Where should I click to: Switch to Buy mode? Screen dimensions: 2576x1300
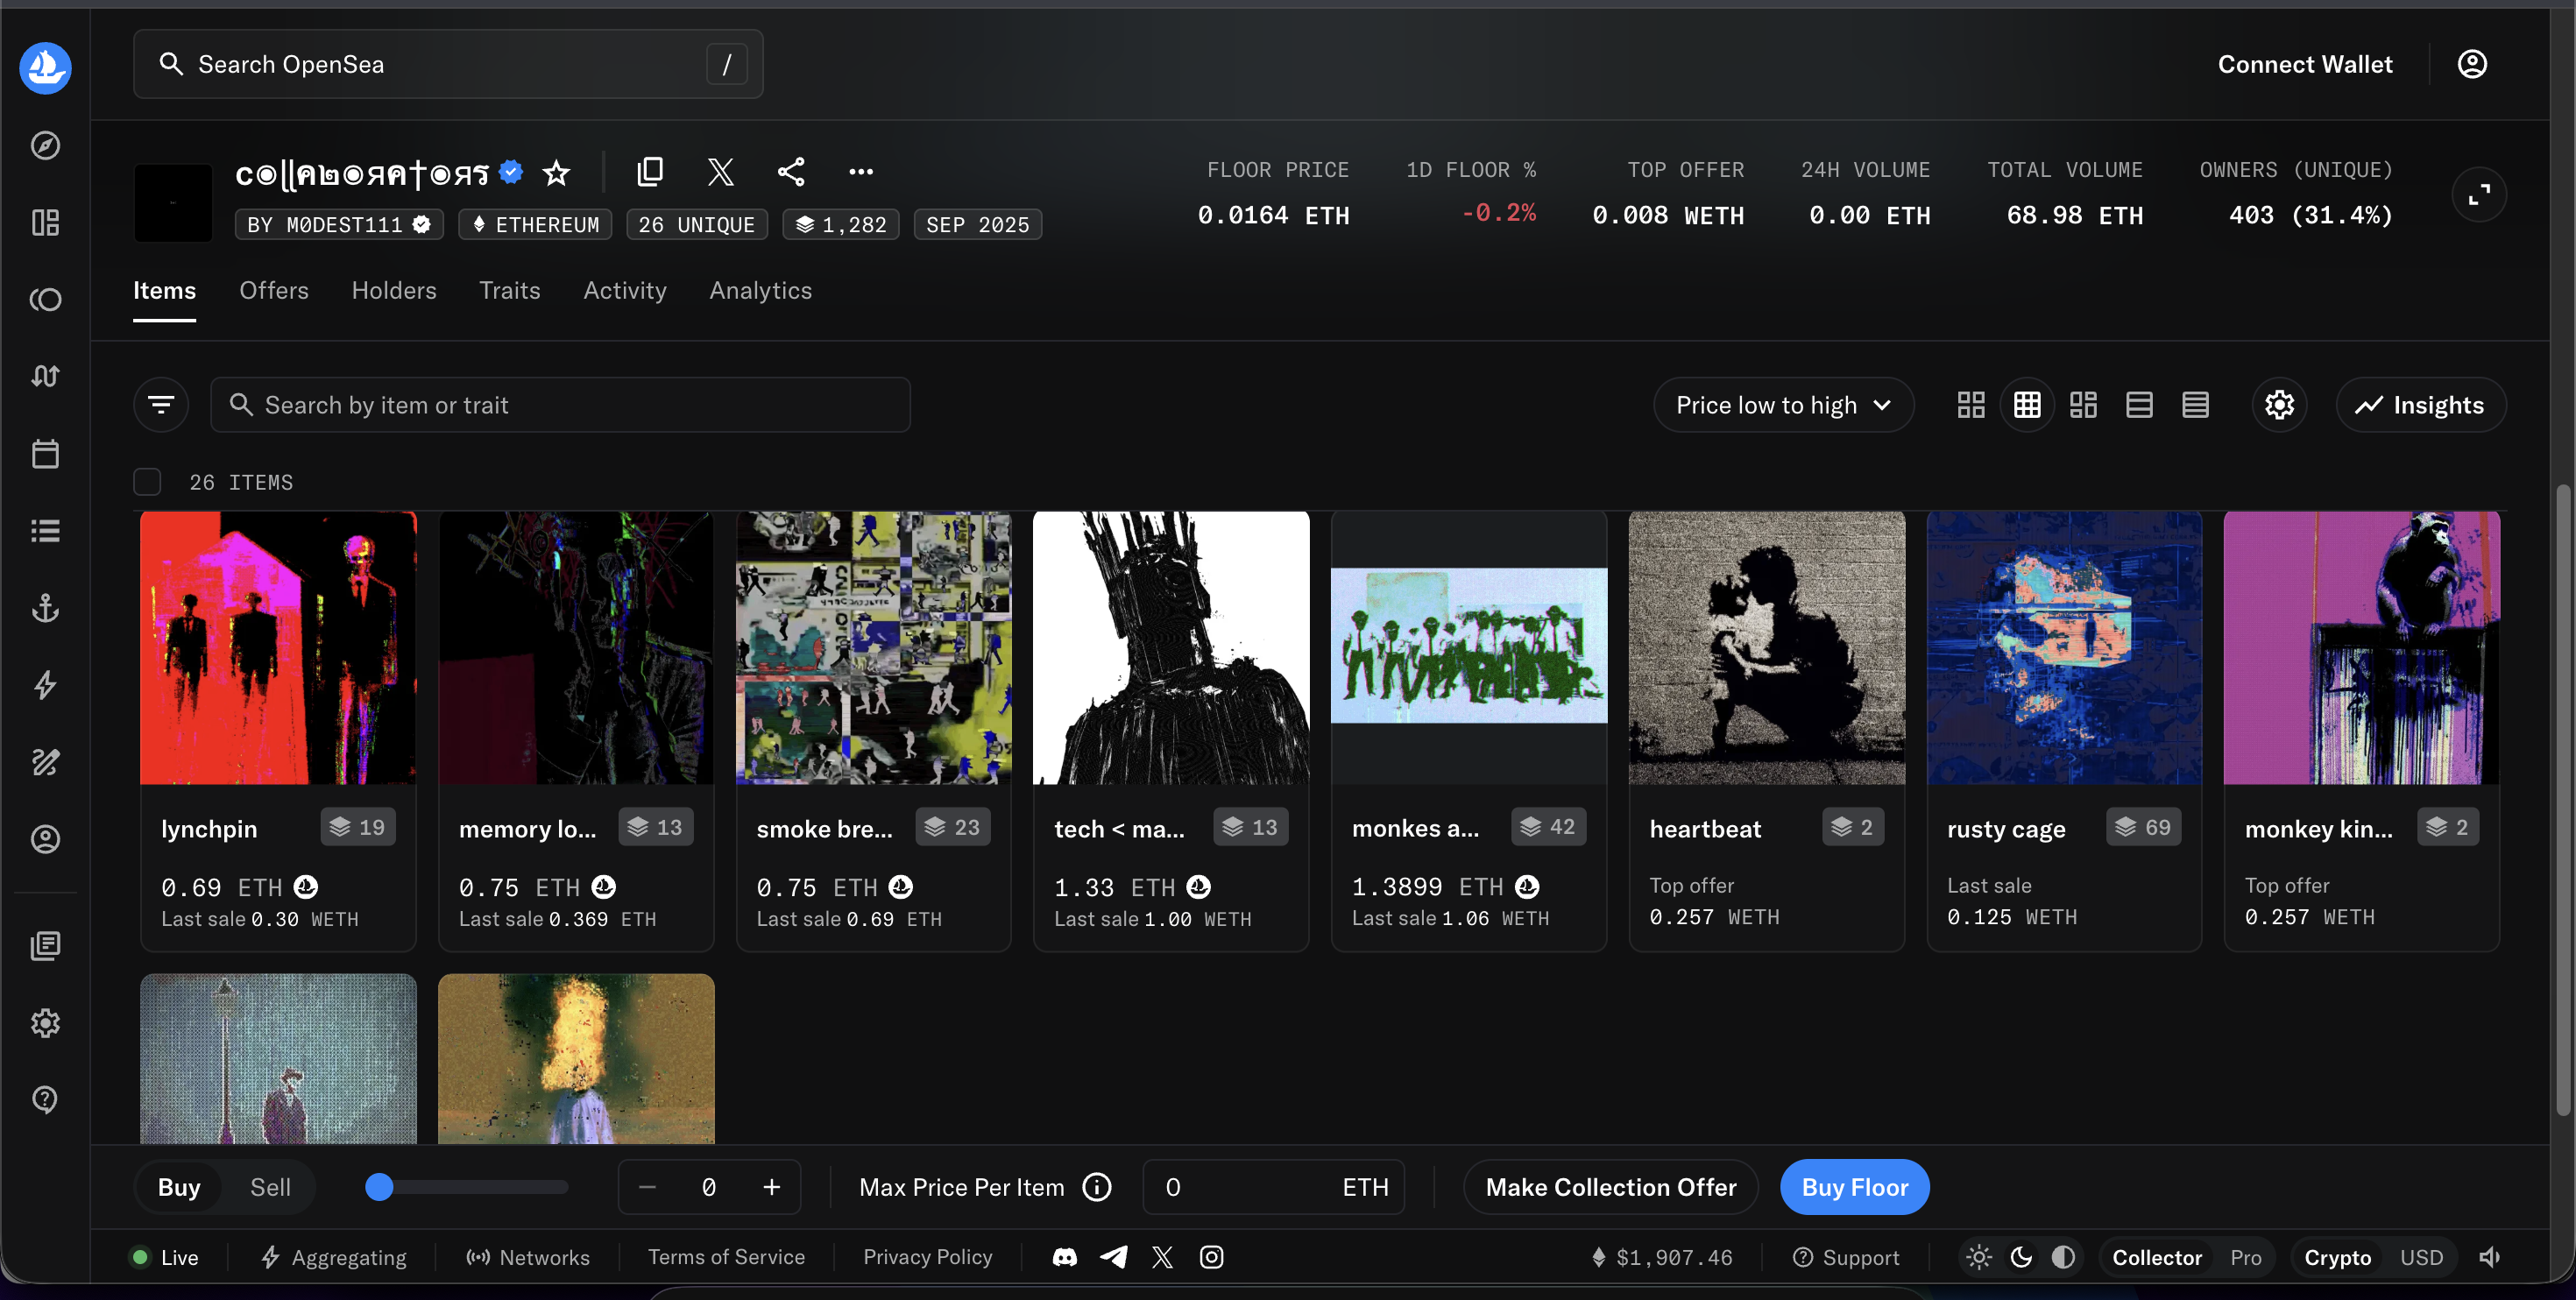(x=179, y=1187)
